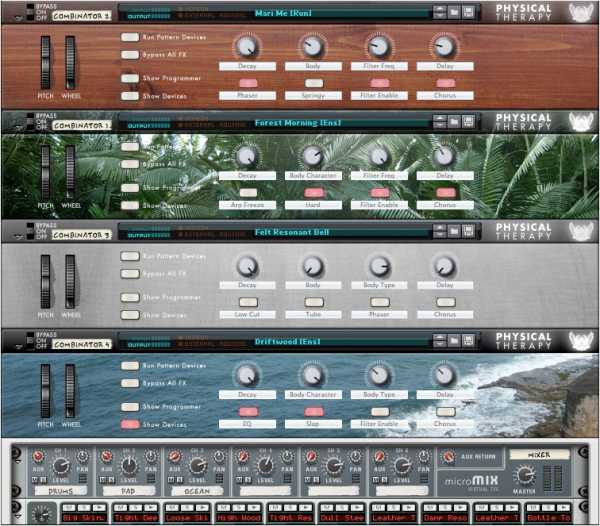Click the Level knob of the OCEAN channel

pyautogui.click(x=197, y=466)
